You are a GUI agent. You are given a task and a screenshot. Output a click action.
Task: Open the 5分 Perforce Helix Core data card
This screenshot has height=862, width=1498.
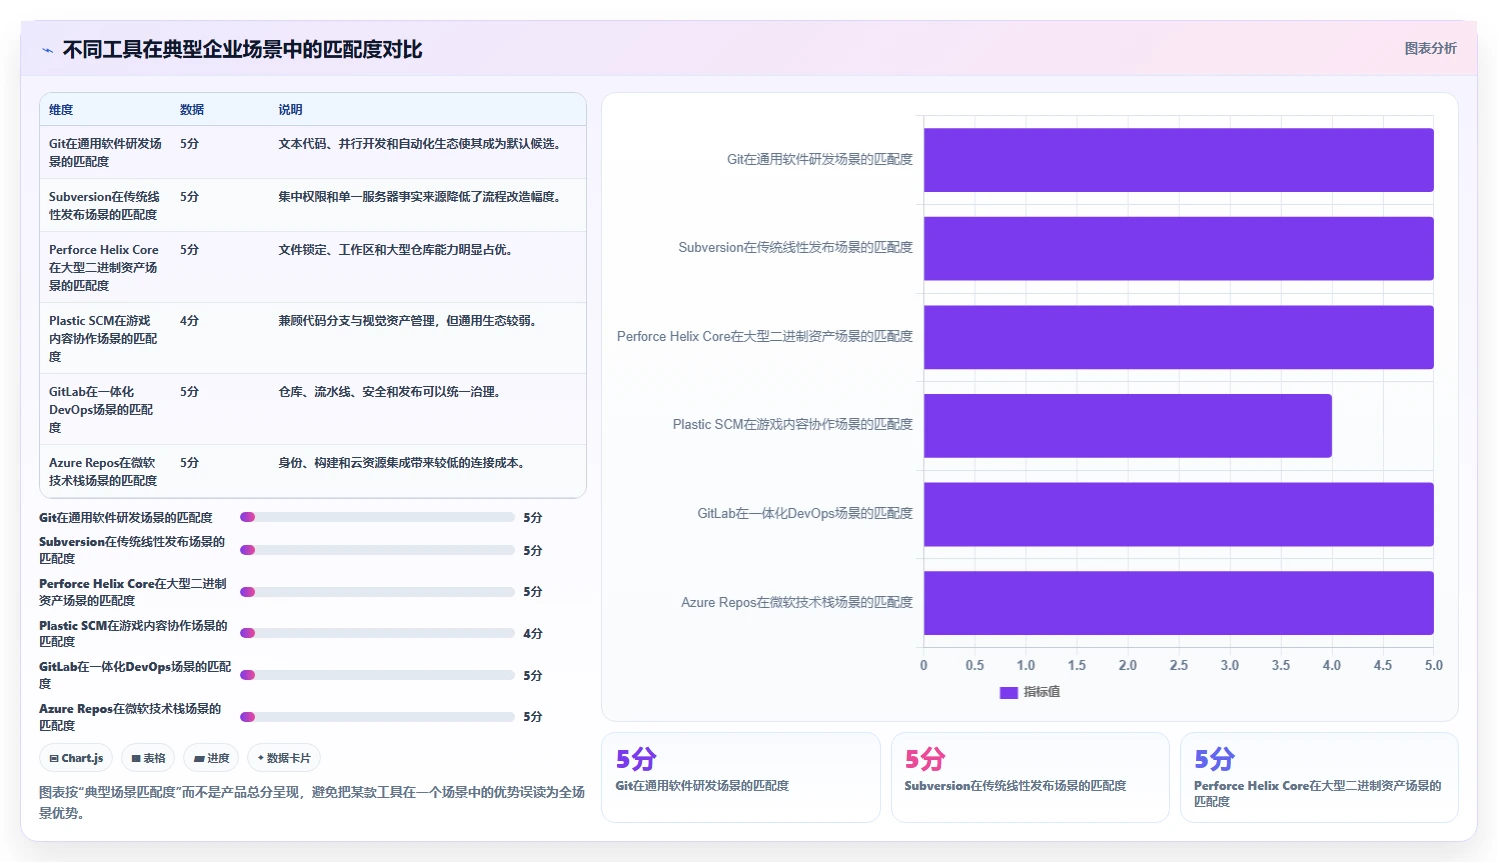point(1319,777)
